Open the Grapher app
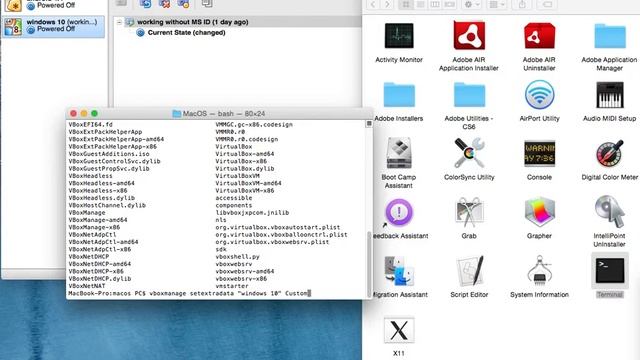Viewport: 640px width, 360px height. tap(539, 212)
